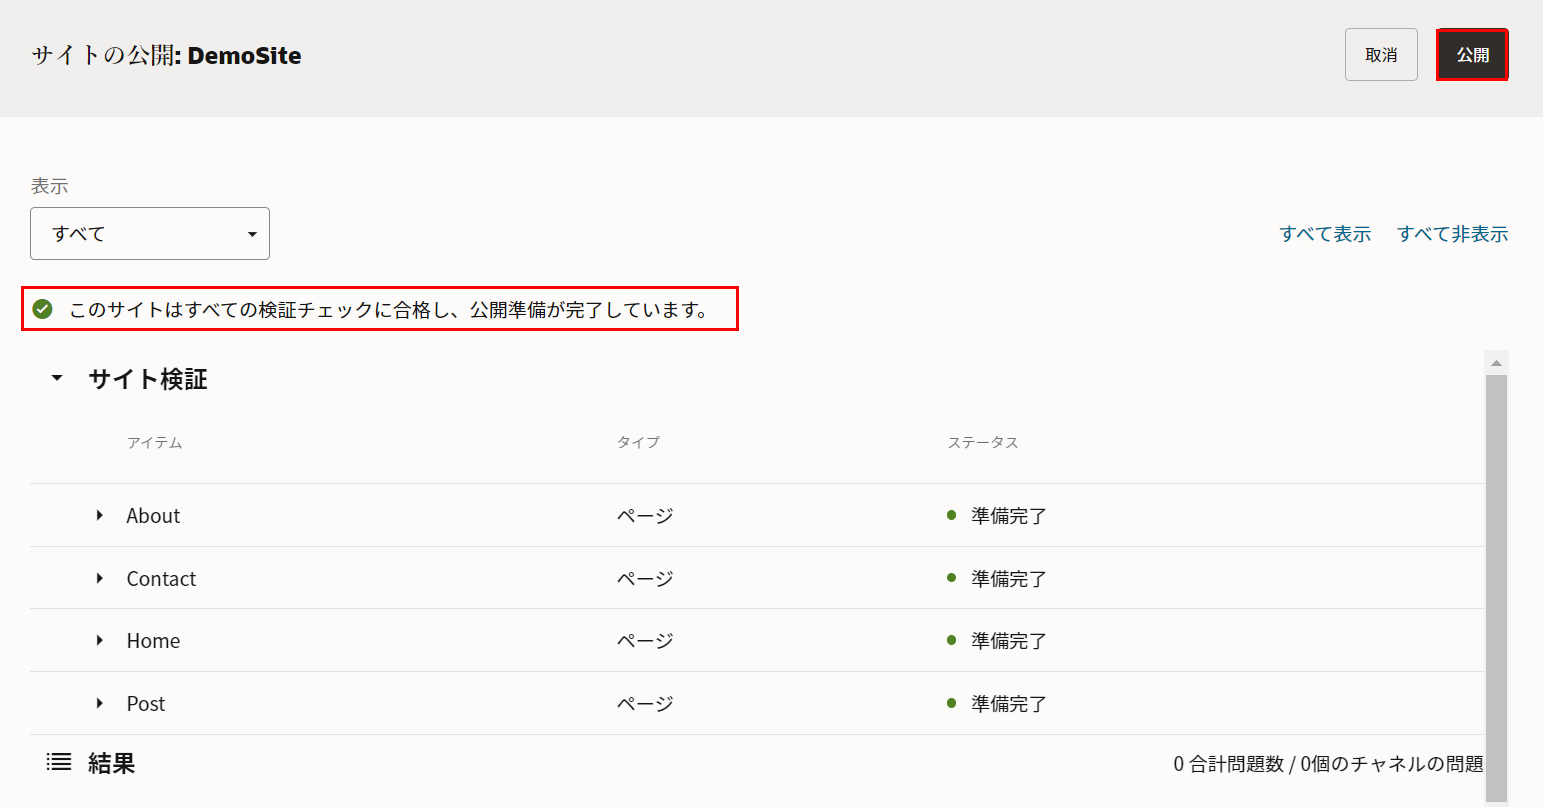1543x807 pixels.
Task: Click the 公開 publish button
Action: click(x=1472, y=55)
